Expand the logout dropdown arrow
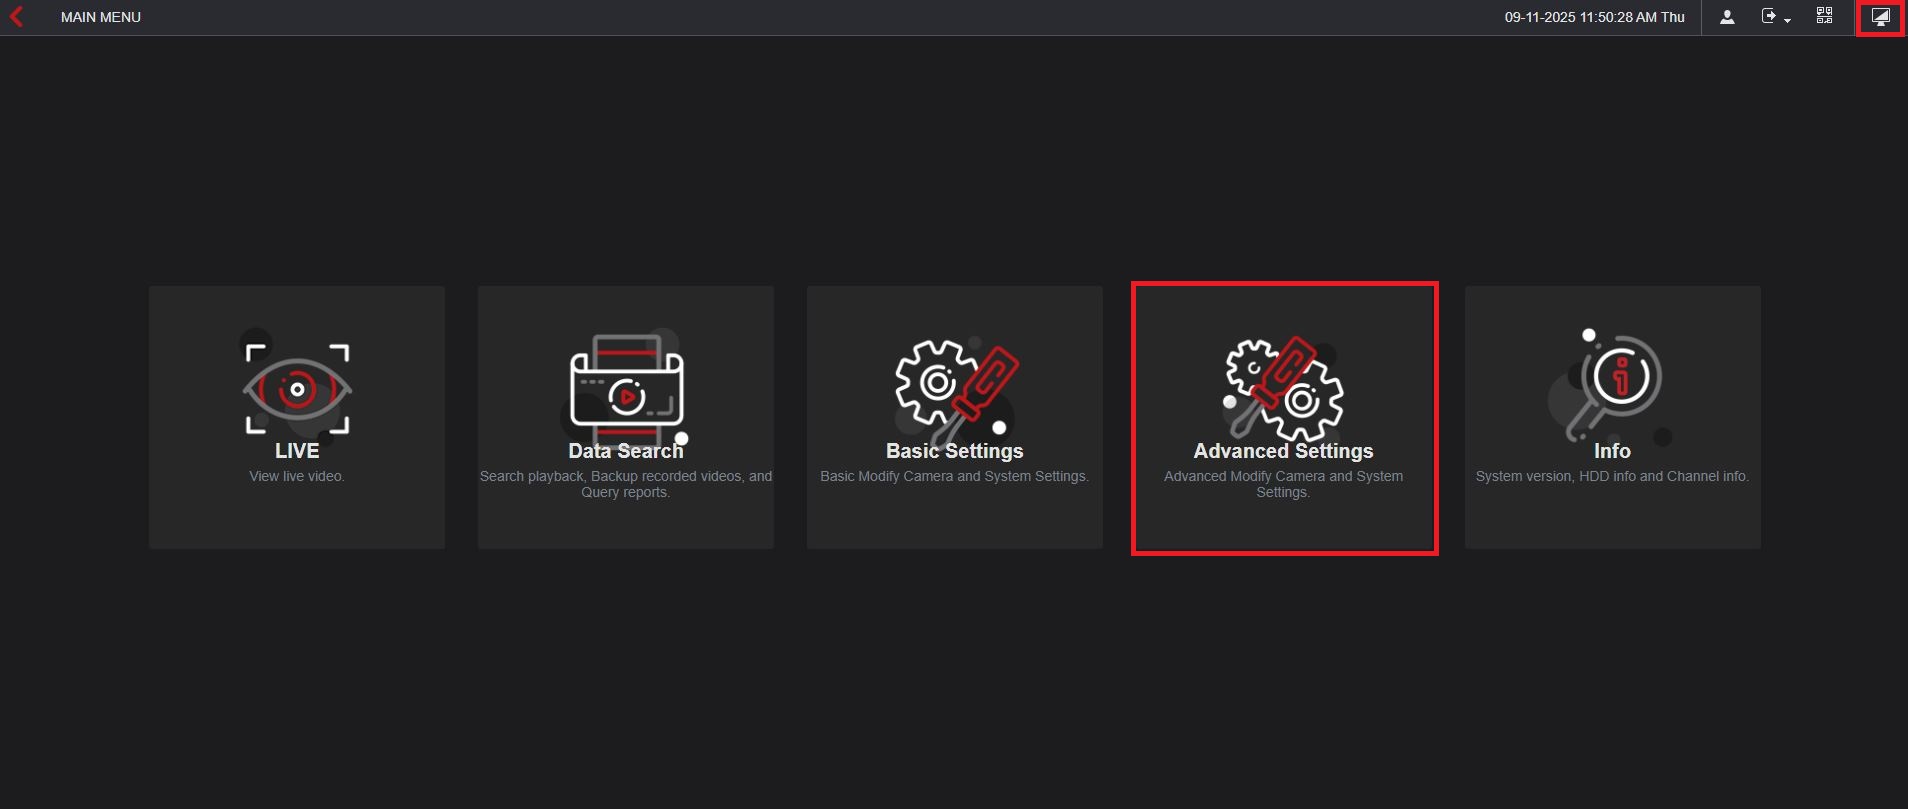The image size is (1908, 809). tap(1787, 20)
